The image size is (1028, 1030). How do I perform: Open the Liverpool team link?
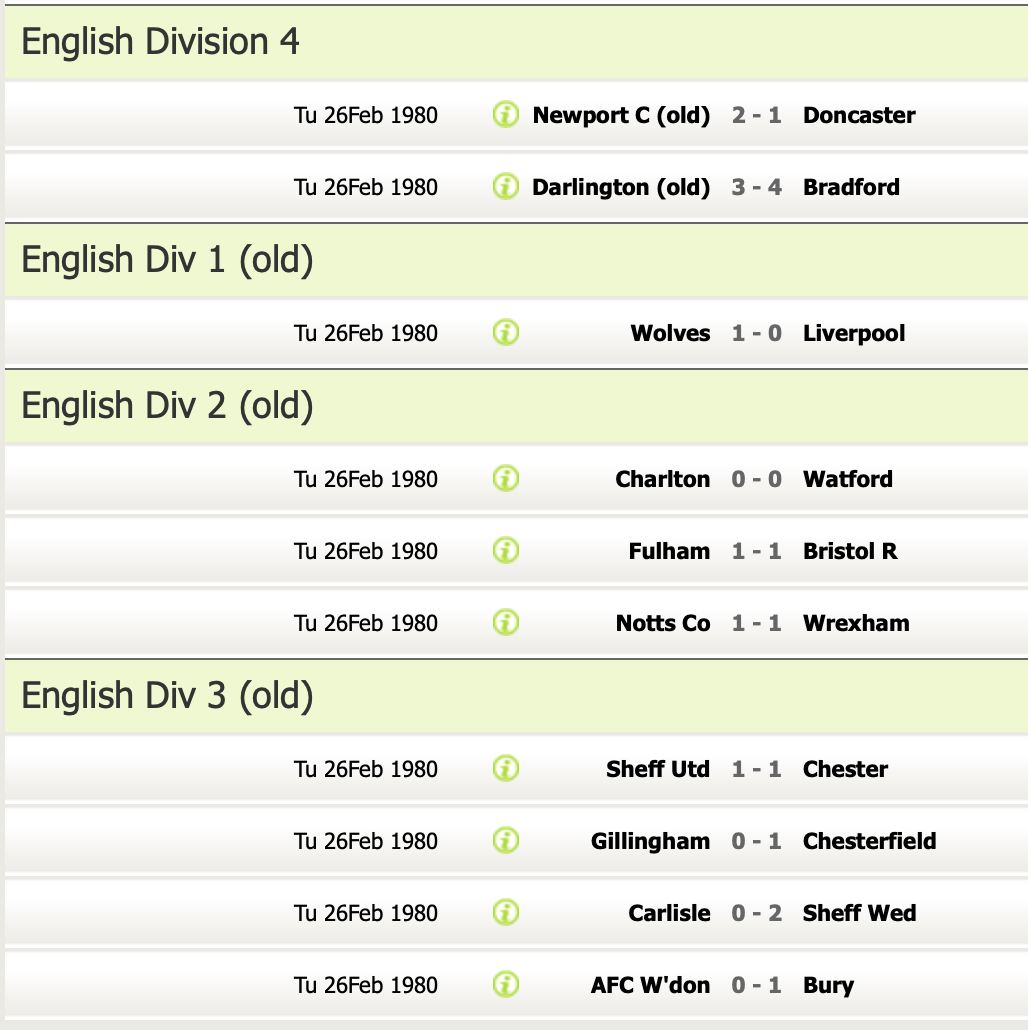(853, 333)
